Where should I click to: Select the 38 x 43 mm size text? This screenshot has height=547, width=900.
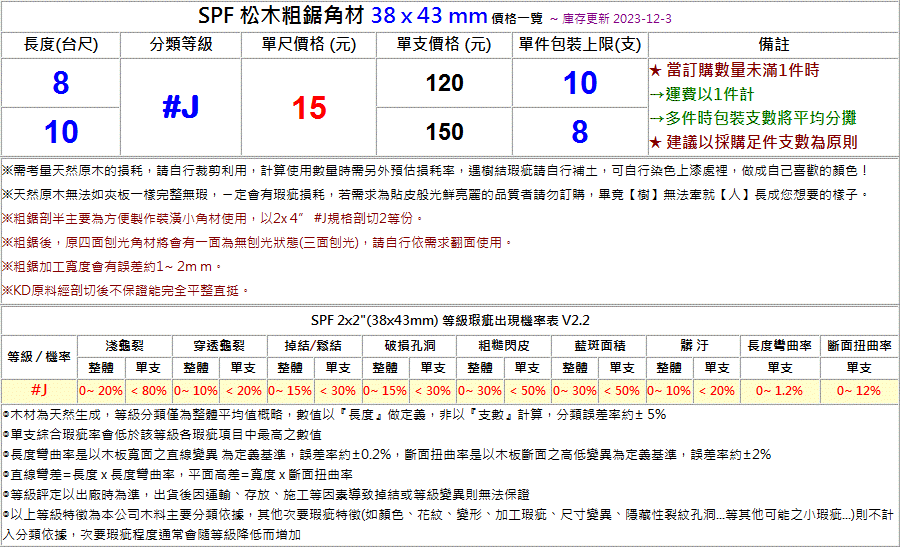[429, 15]
